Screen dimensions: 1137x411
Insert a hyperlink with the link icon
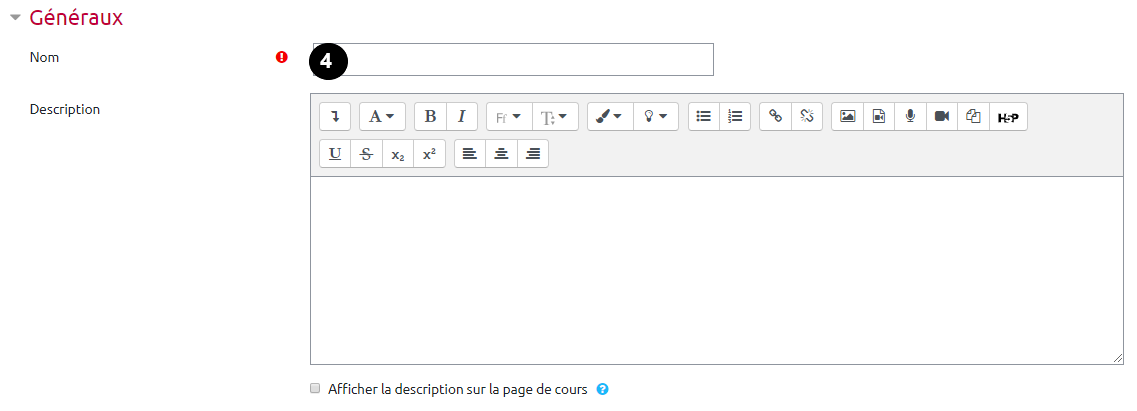point(775,117)
